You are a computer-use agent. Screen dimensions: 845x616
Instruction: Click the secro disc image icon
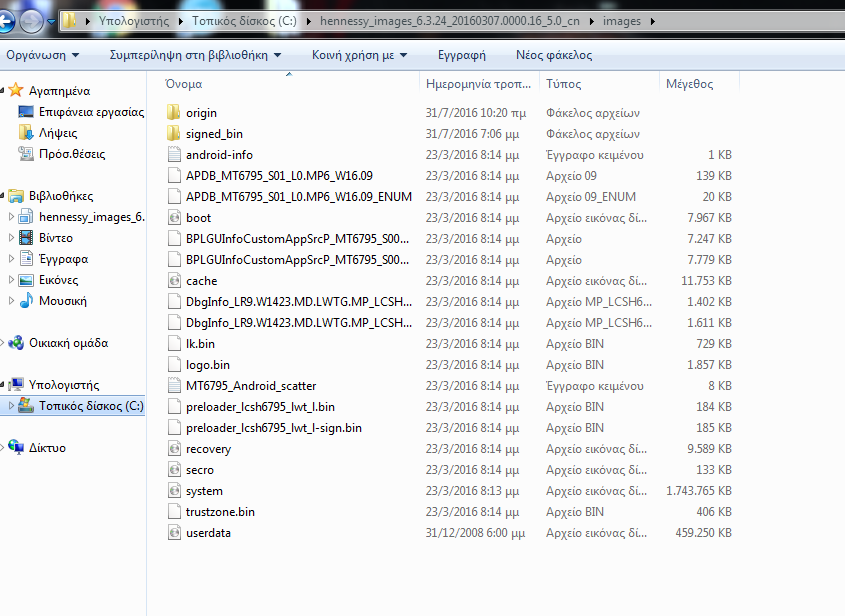pos(174,470)
